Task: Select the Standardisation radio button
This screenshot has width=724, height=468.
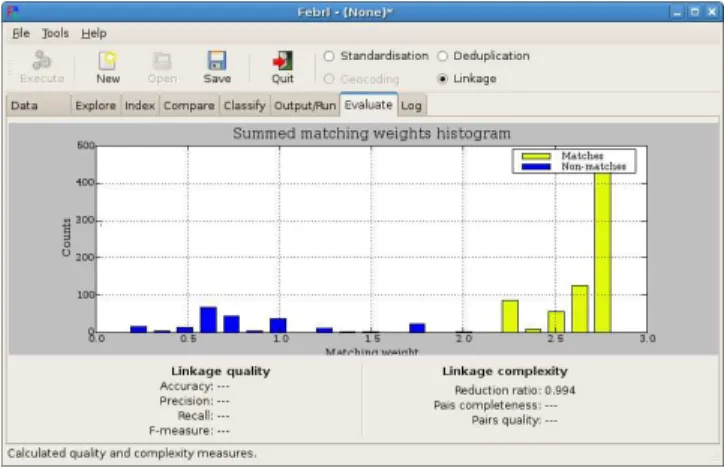Action: click(329, 56)
